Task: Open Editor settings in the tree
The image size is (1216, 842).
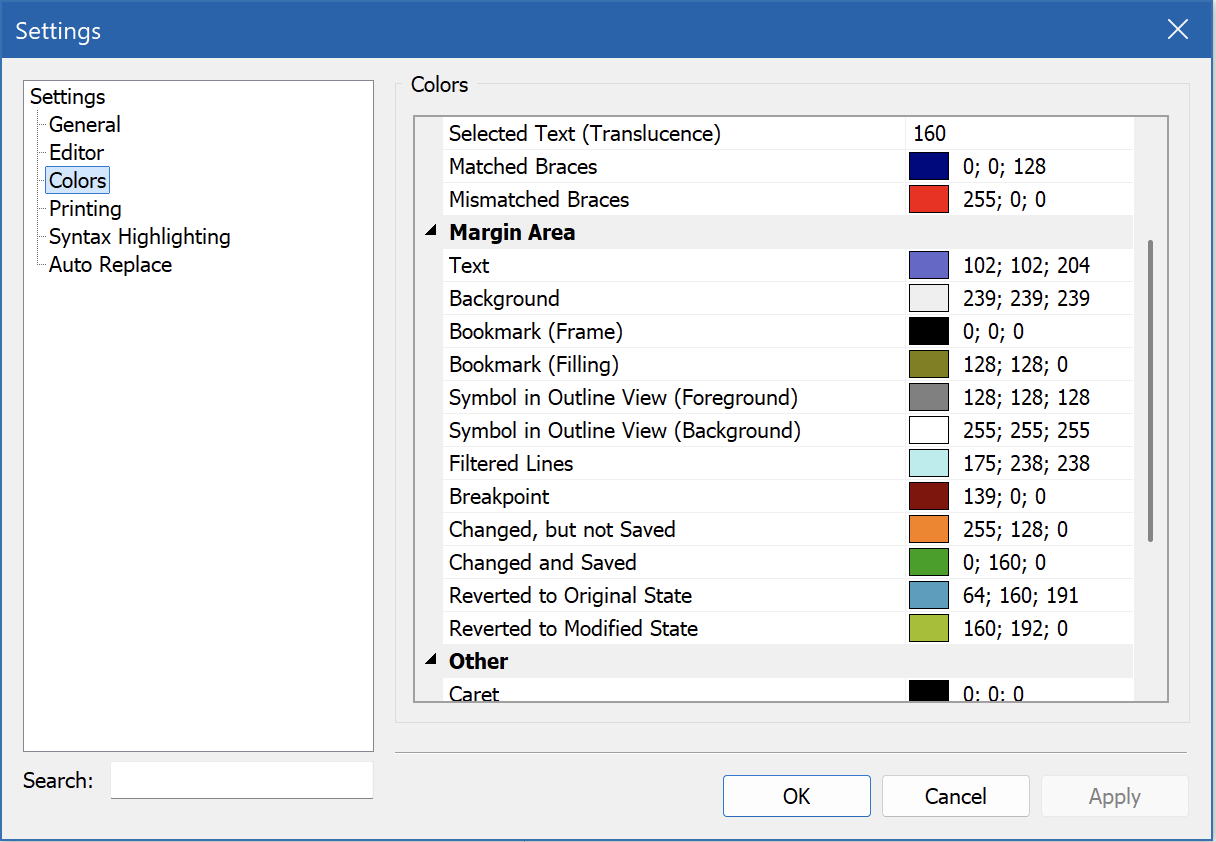Action: click(x=77, y=152)
